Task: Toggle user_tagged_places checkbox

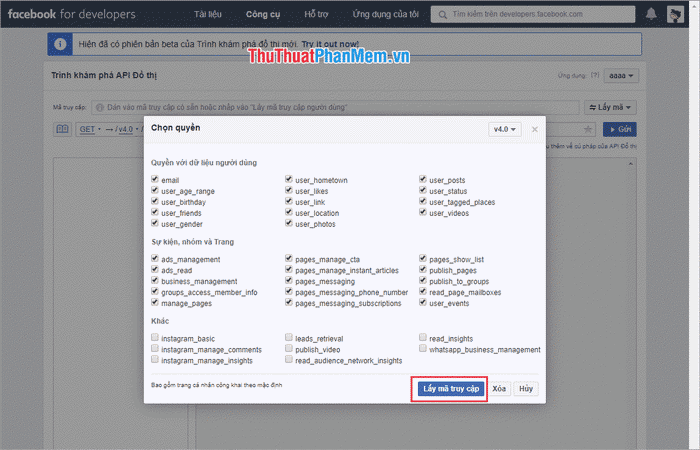Action: (423, 201)
